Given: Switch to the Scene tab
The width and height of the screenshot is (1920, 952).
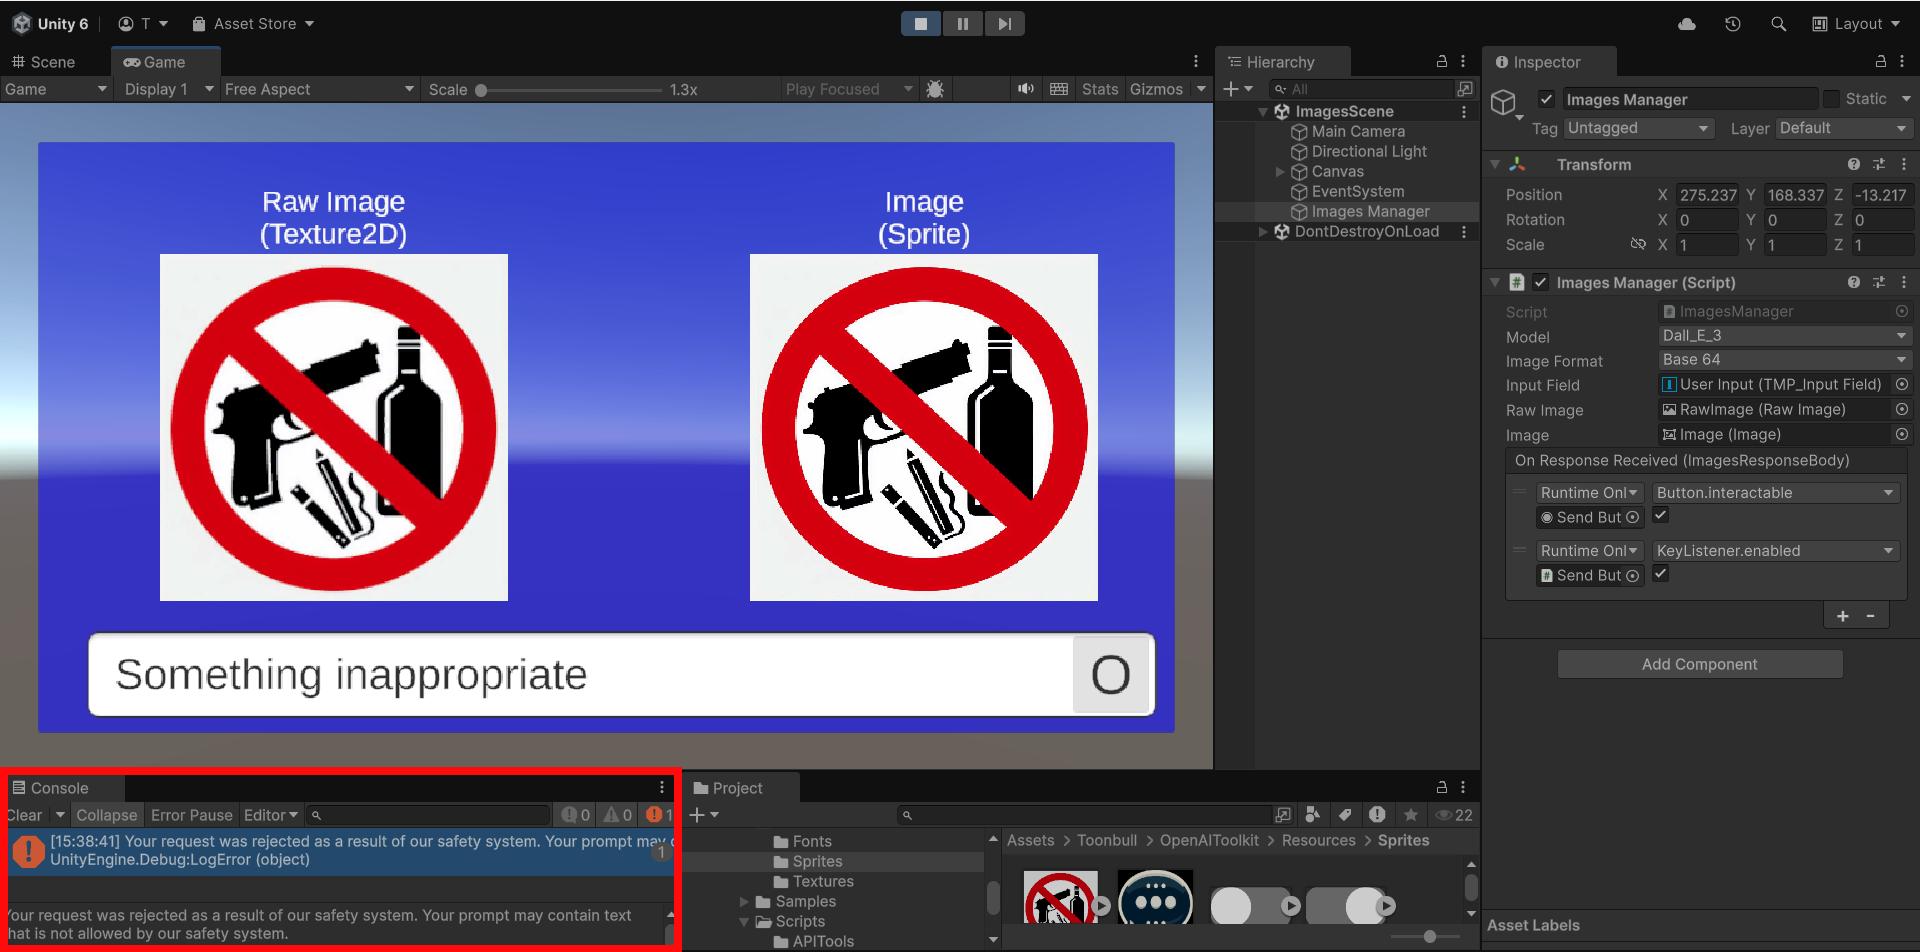Looking at the screenshot, I should [43, 62].
